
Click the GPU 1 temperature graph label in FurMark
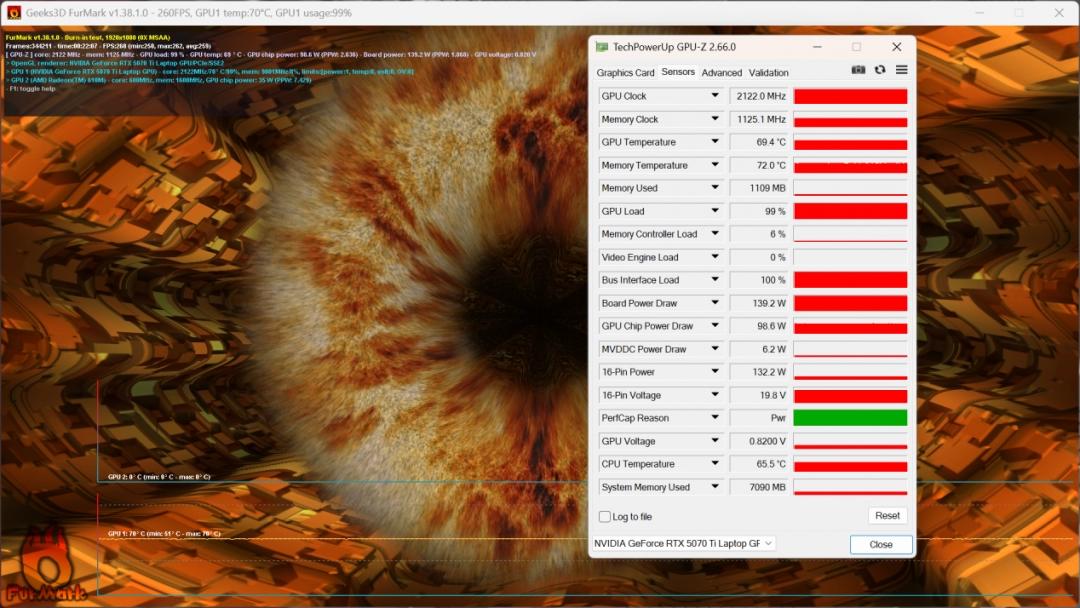tap(164, 534)
